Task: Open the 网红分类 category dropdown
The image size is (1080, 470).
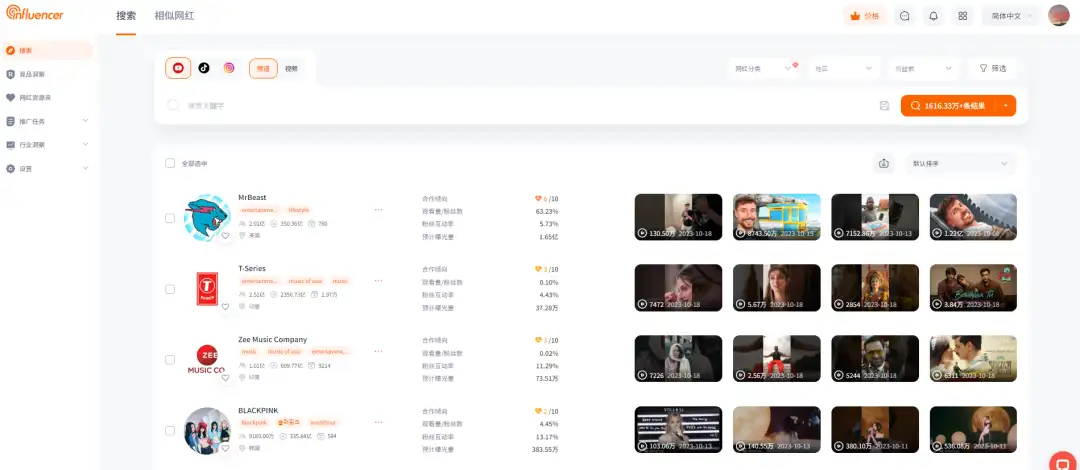Action: [763, 68]
